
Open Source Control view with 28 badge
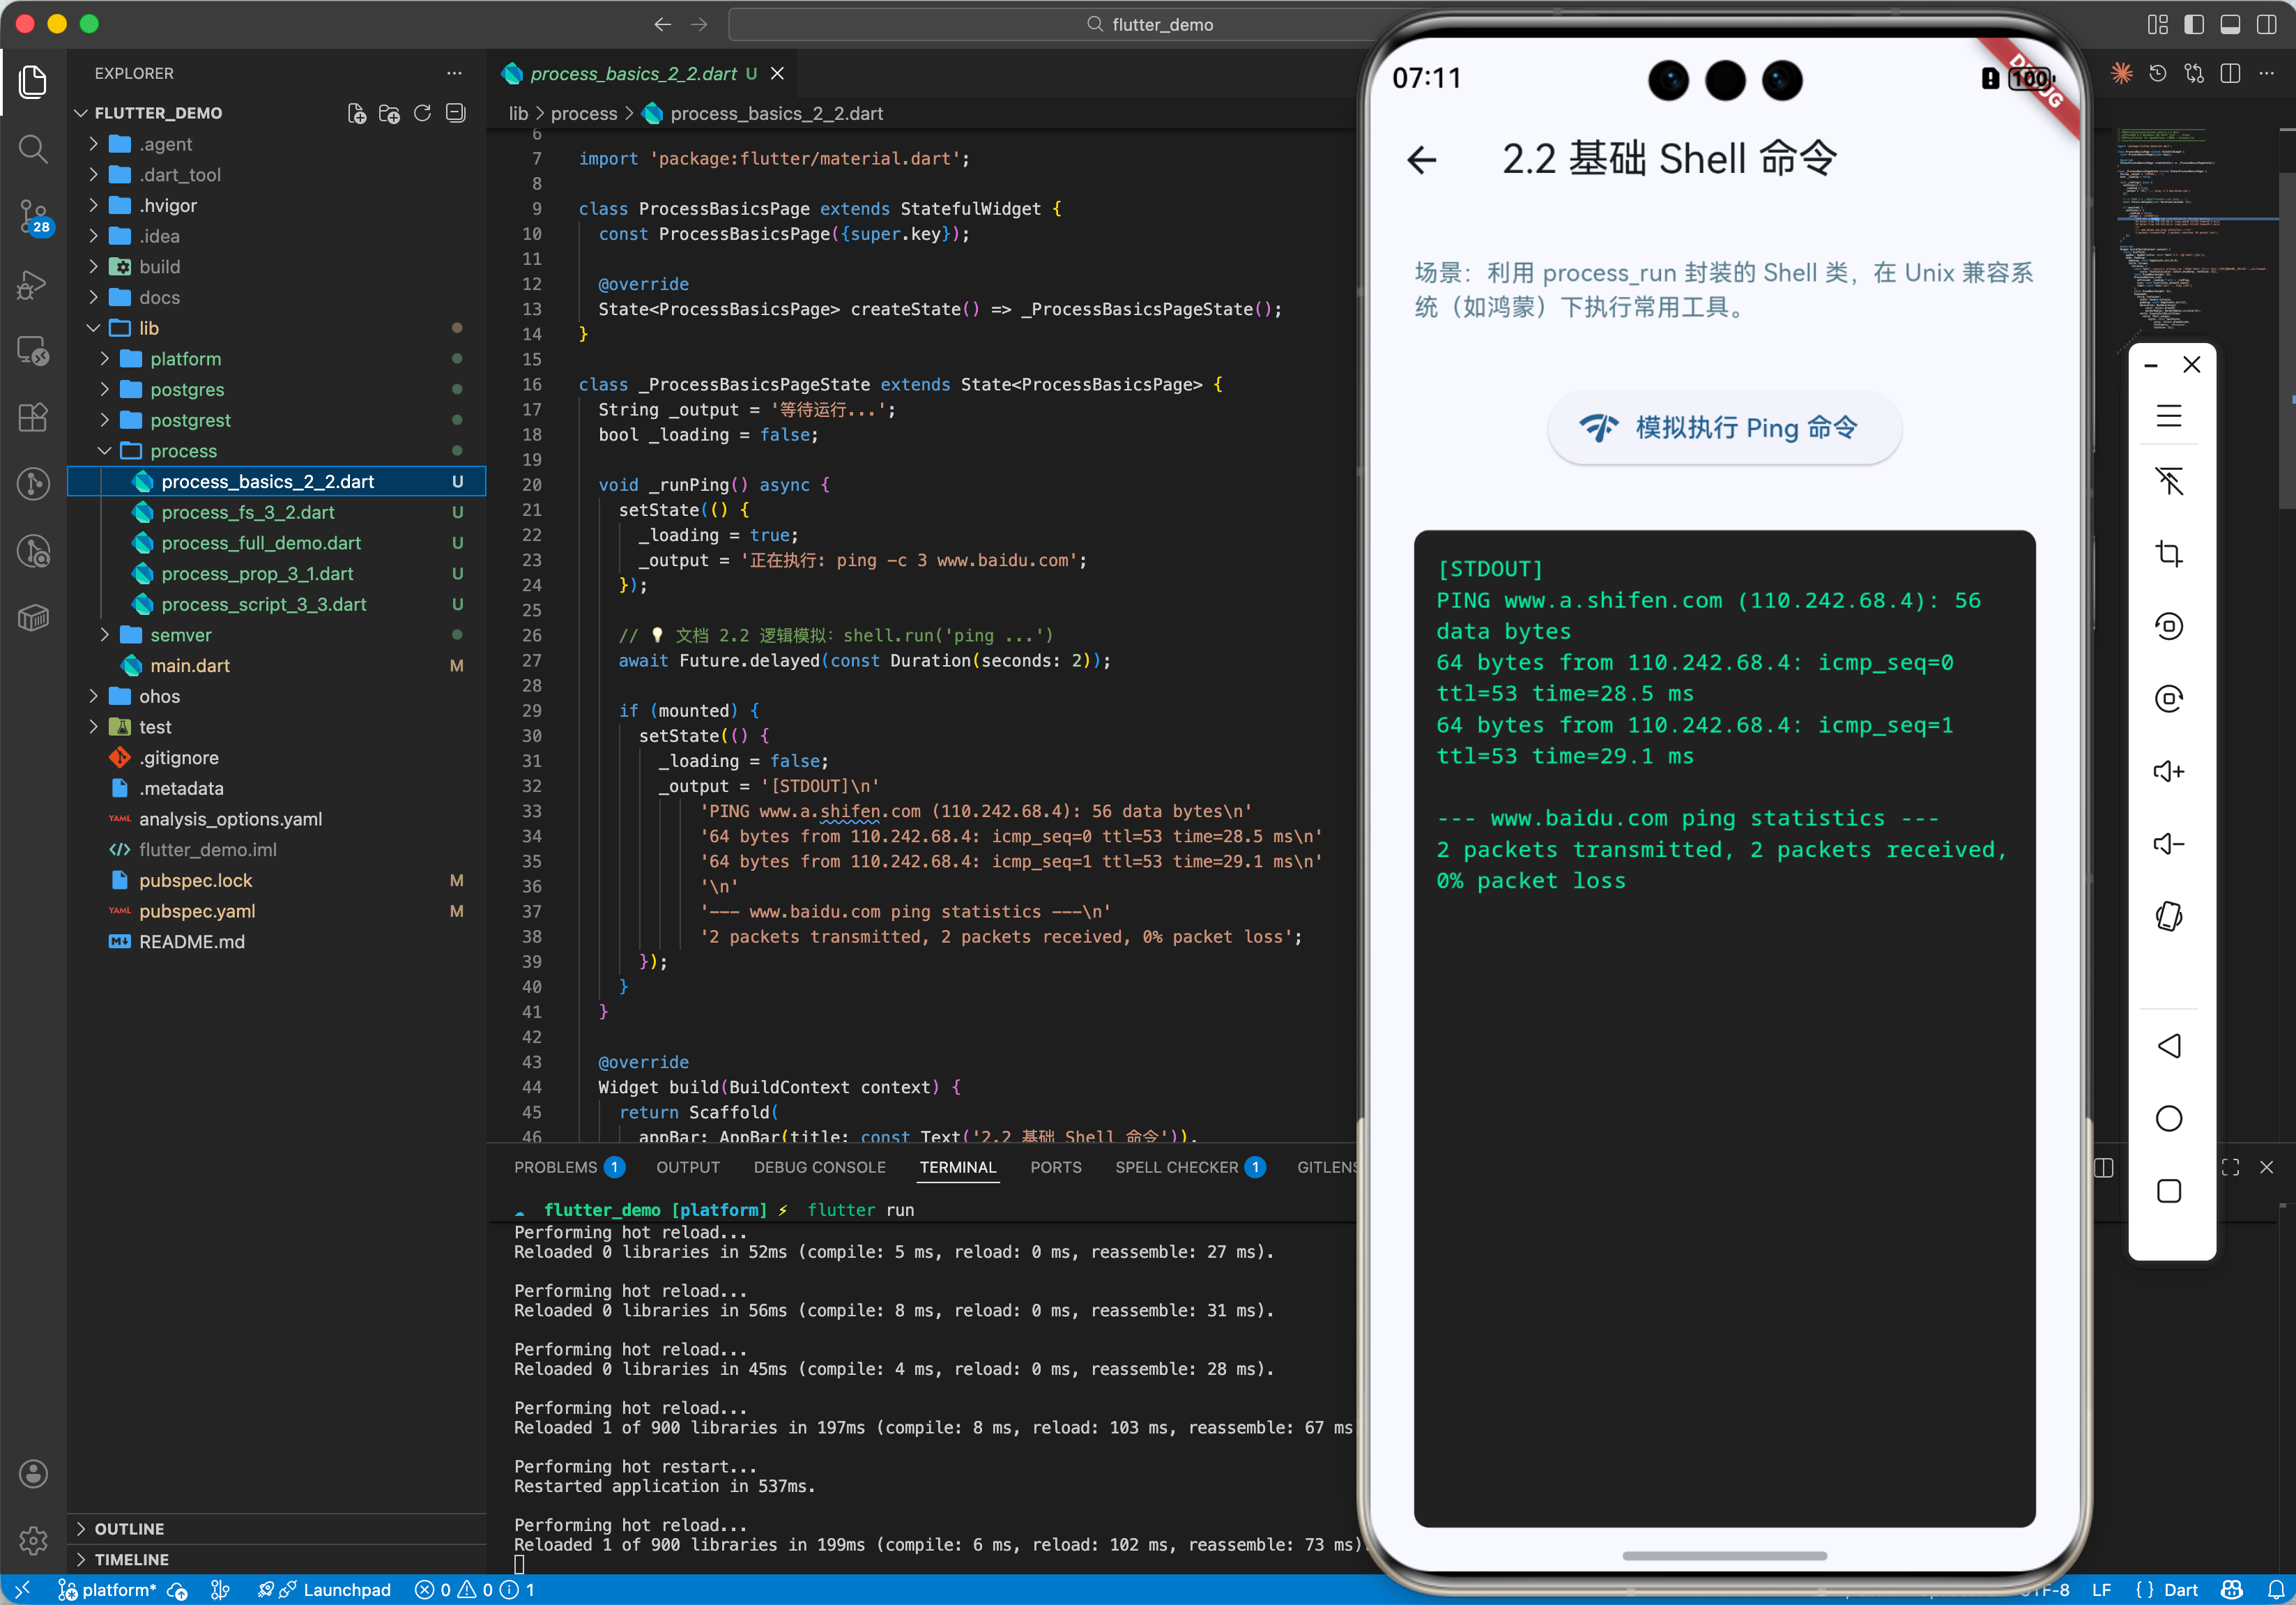click(x=33, y=215)
